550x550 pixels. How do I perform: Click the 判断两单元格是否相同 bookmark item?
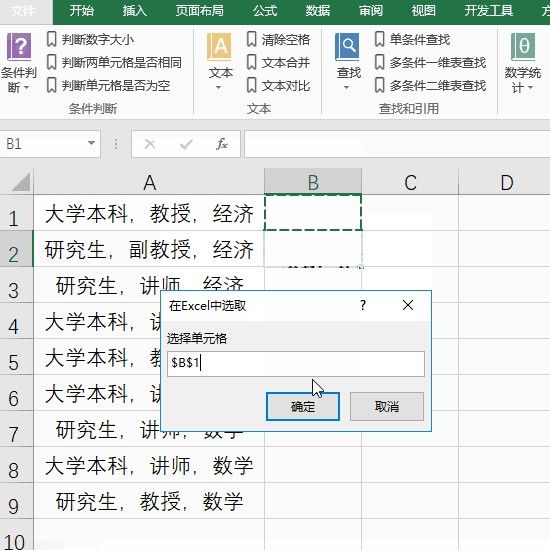(x=114, y=62)
